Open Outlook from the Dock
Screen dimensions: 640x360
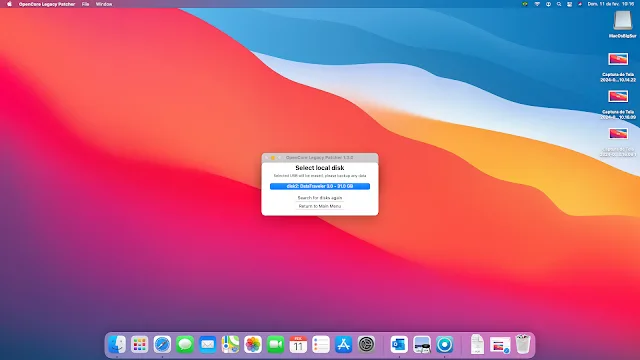pos(399,344)
